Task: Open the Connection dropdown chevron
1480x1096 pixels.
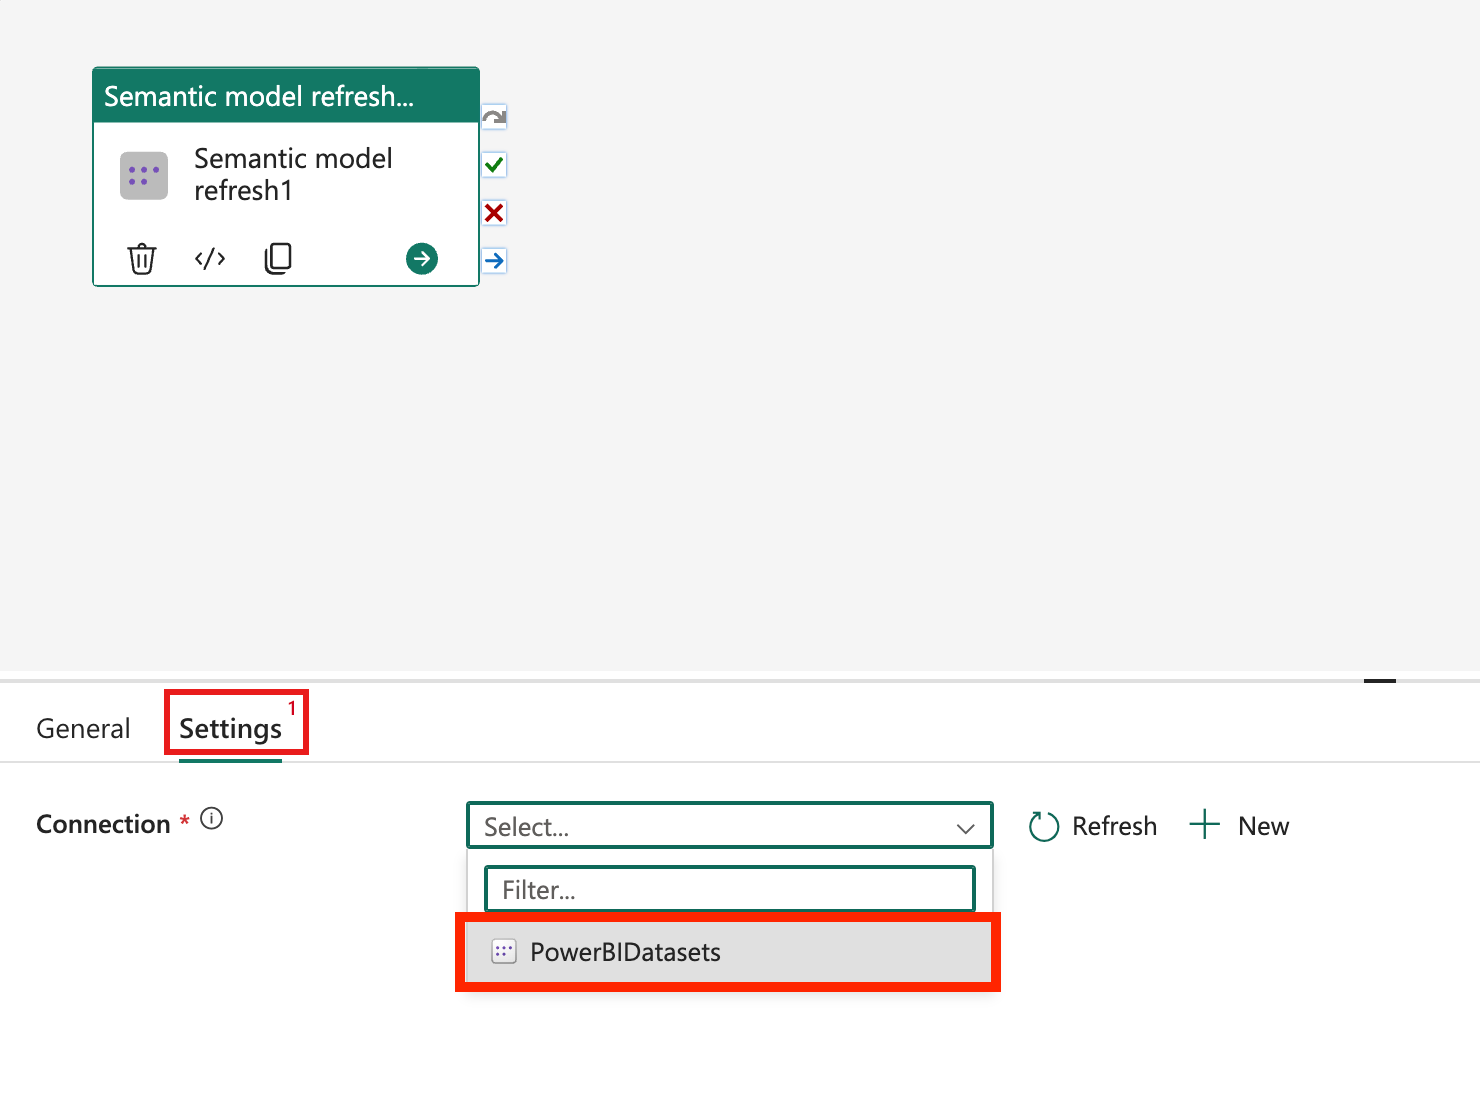Action: pyautogui.click(x=964, y=827)
